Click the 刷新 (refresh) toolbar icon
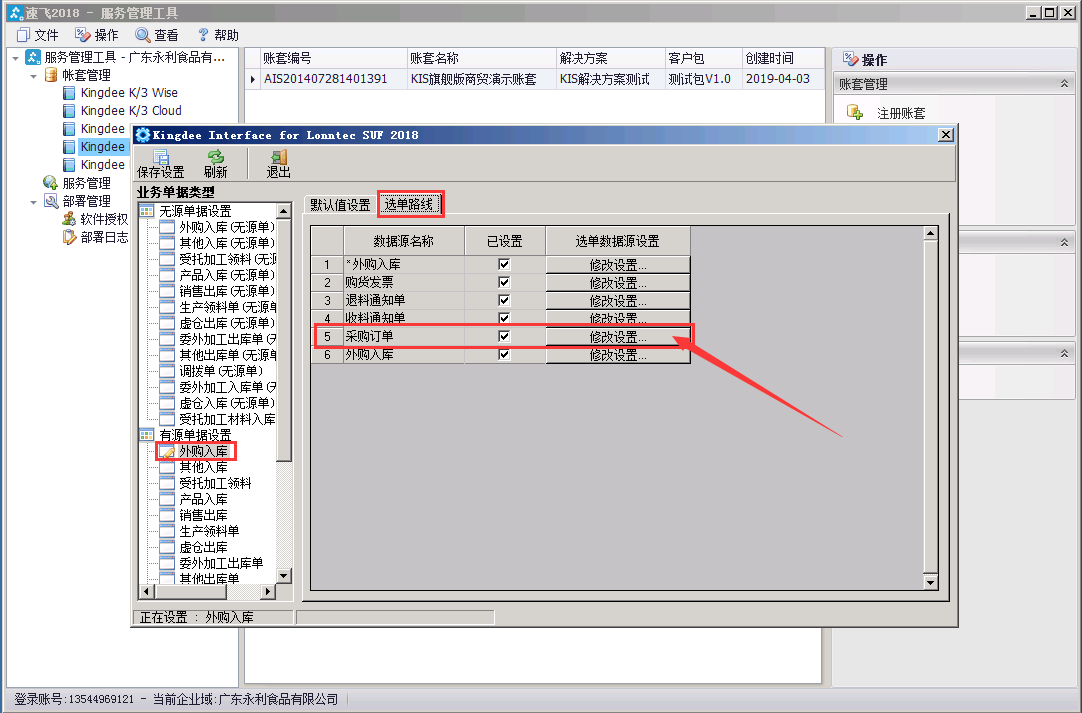Viewport: 1082px width, 713px height. [x=215, y=157]
